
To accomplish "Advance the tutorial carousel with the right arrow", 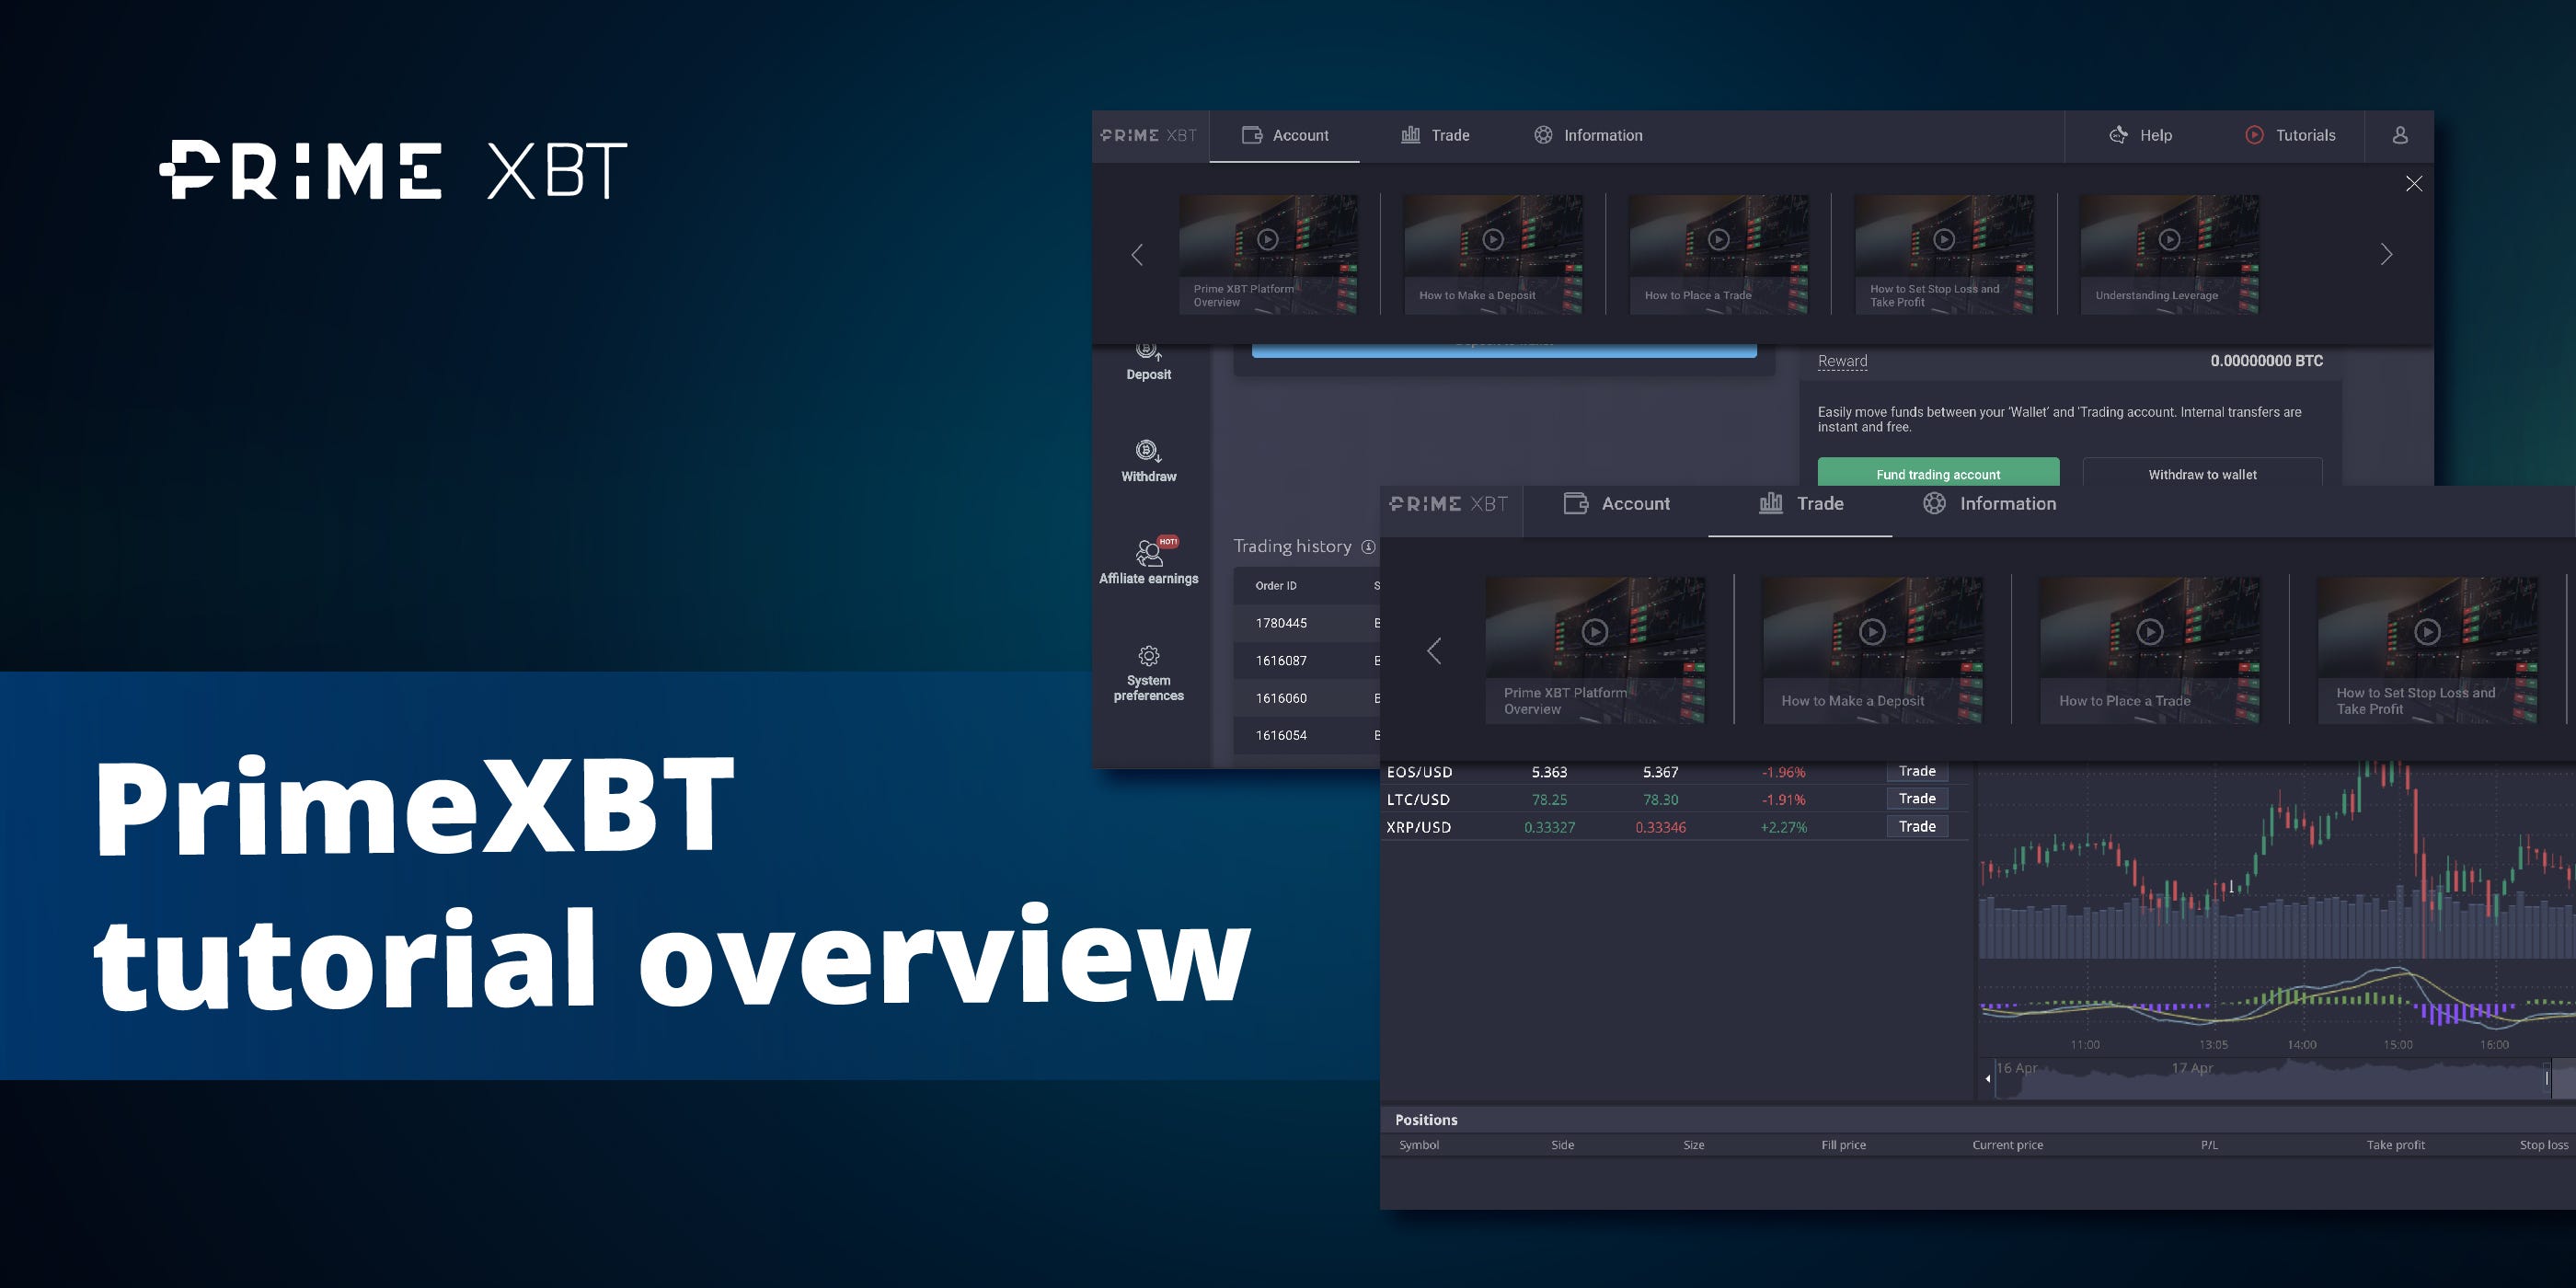I will click(x=2386, y=254).
